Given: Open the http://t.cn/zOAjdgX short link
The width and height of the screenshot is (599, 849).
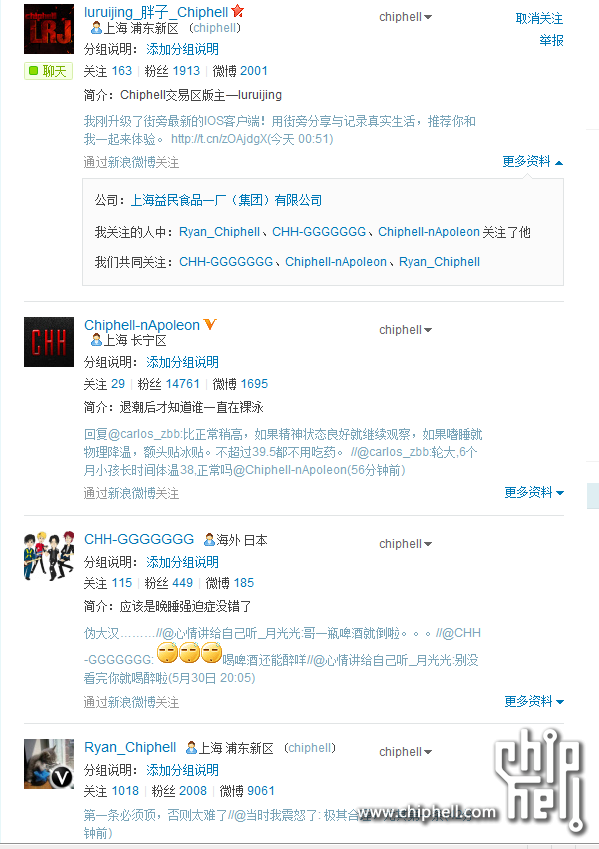Looking at the screenshot, I should (x=219, y=139).
